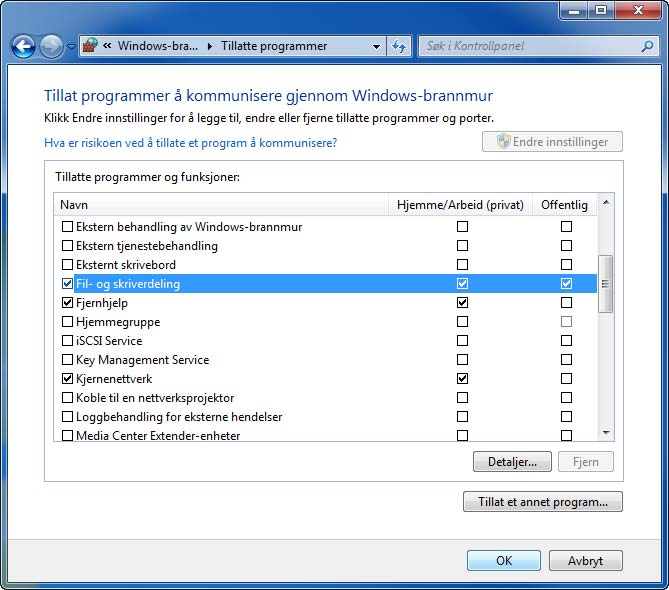Confirm with the OK button
669x590 pixels.
tap(504, 560)
